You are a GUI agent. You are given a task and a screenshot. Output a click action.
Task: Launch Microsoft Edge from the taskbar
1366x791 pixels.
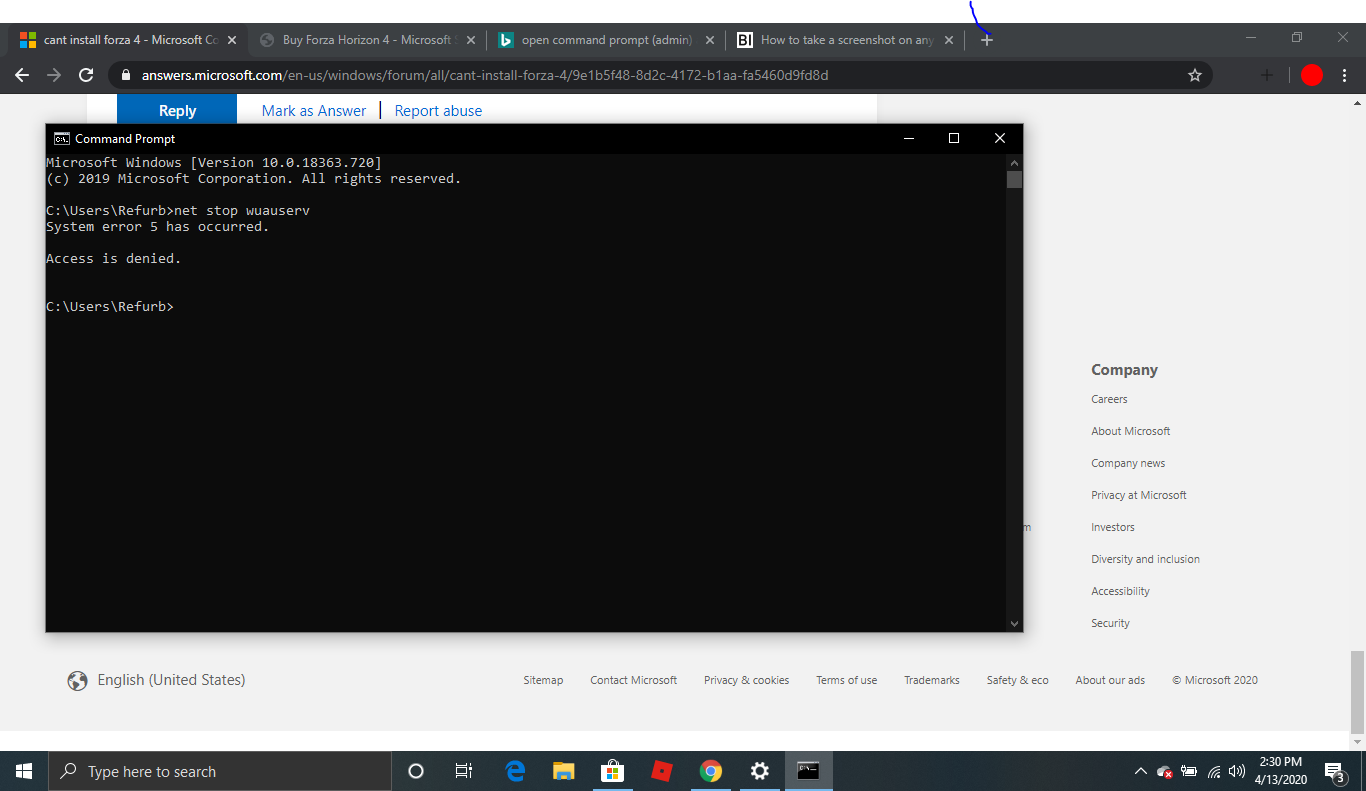point(515,771)
